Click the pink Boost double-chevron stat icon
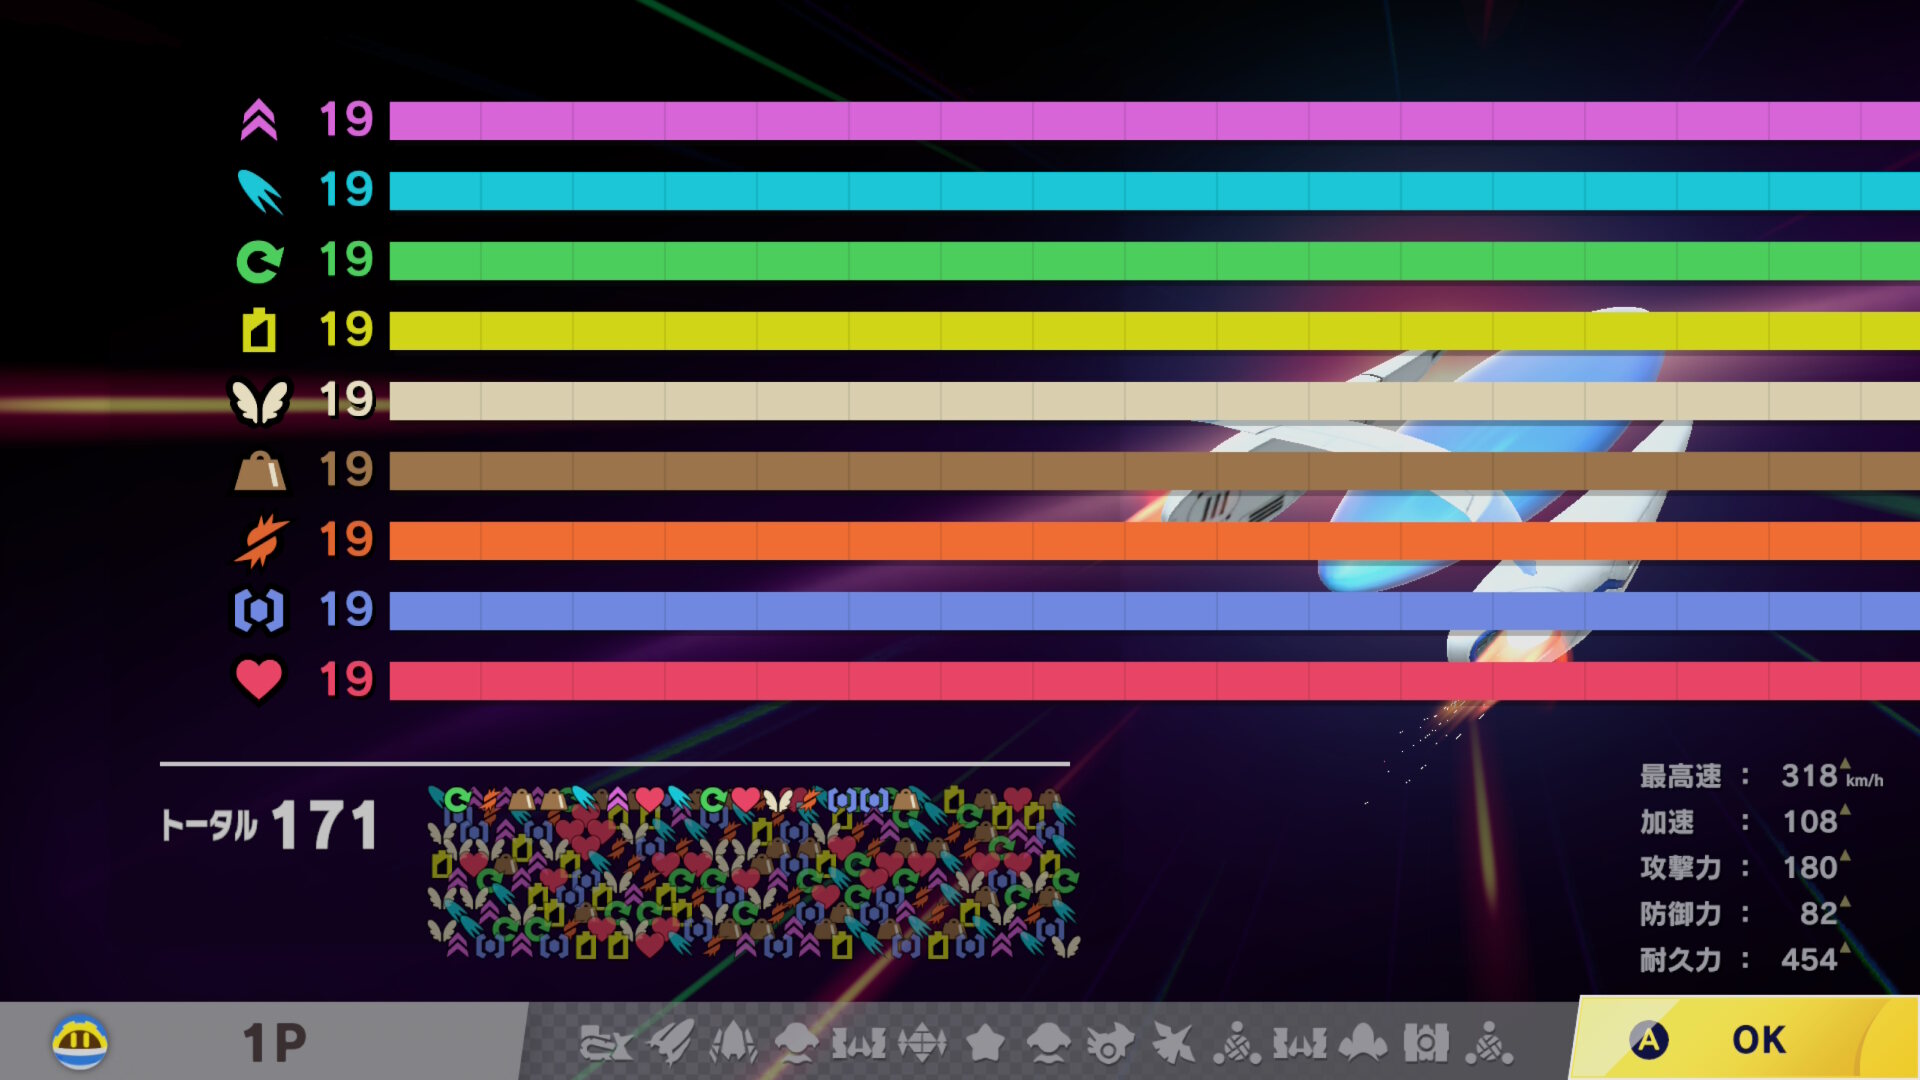This screenshot has width=1920, height=1080. 259,121
